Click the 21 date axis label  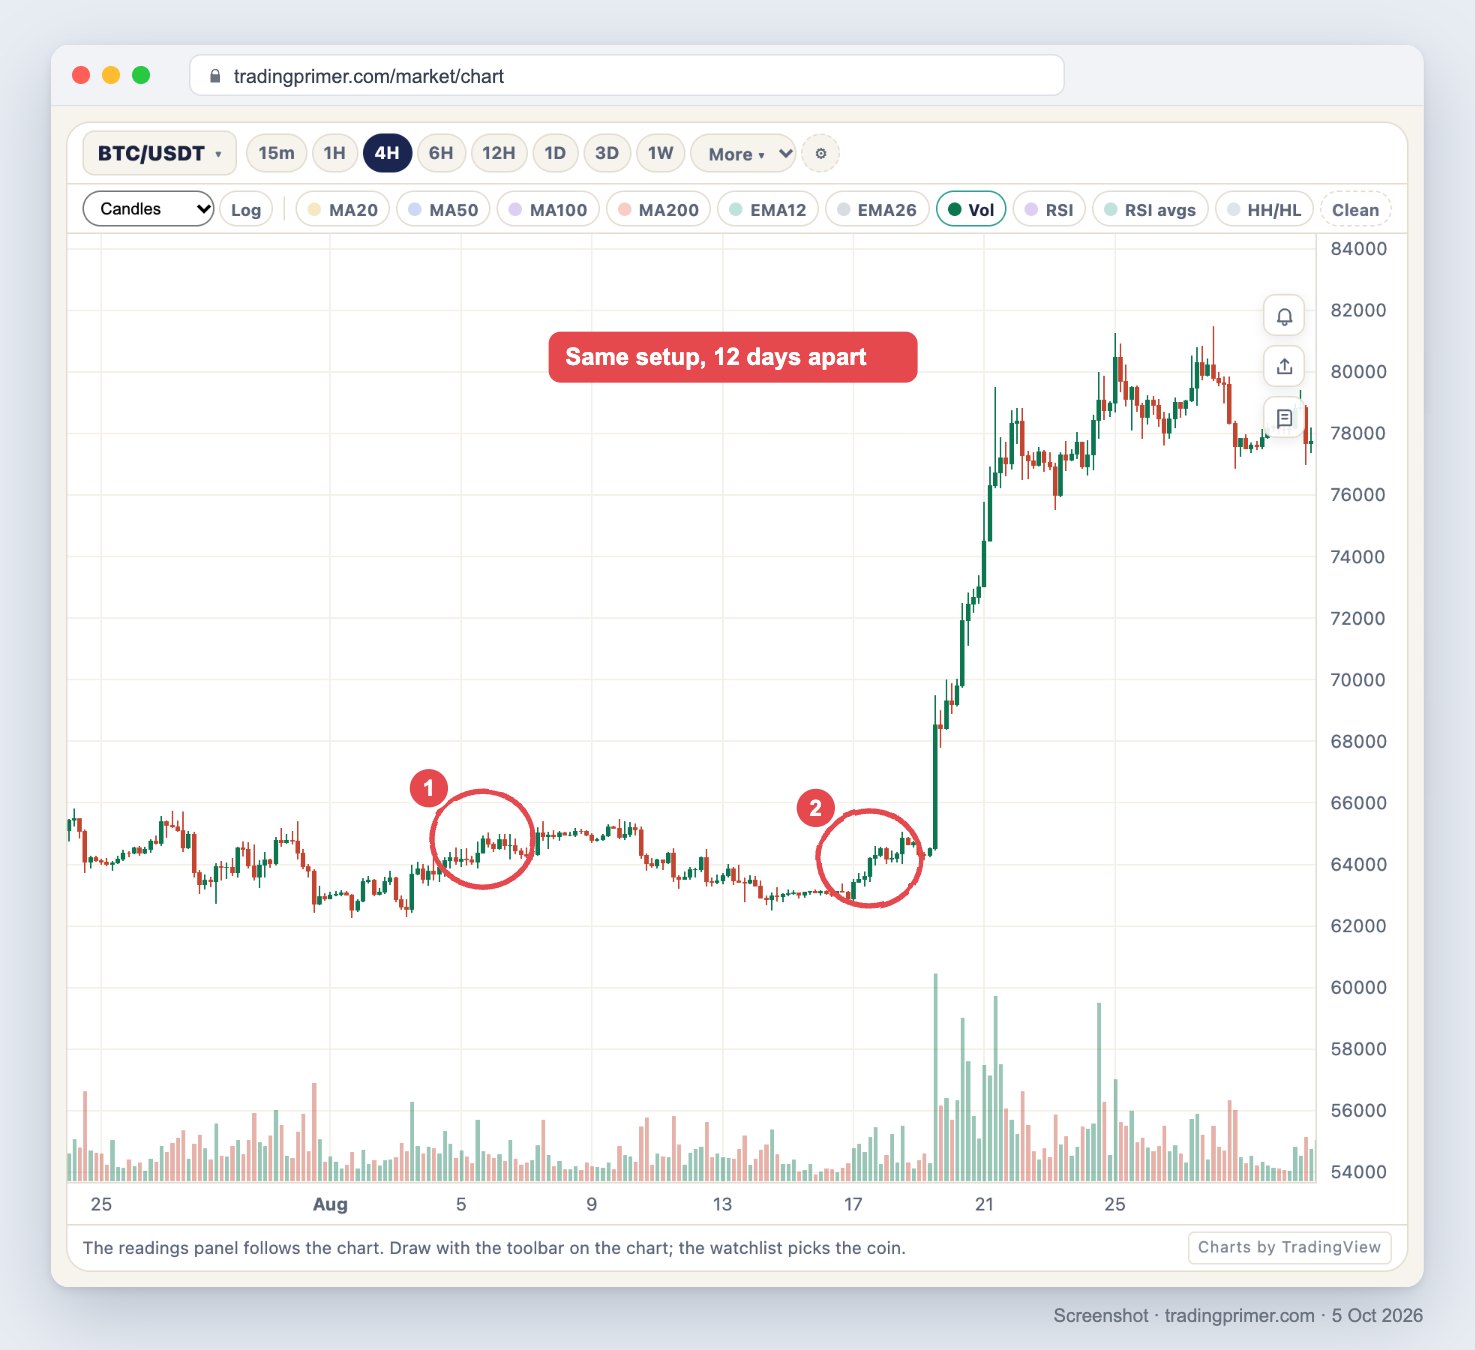pos(984,1204)
